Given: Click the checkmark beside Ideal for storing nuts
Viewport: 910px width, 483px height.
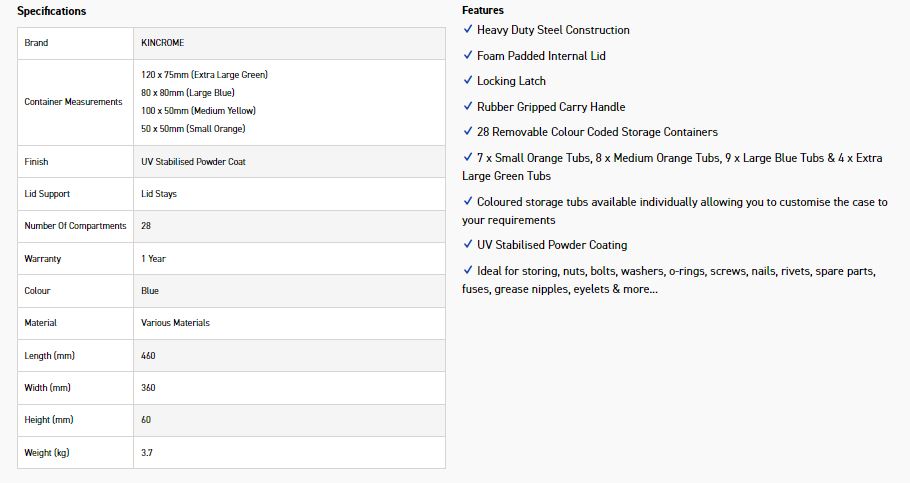Looking at the screenshot, I should click(x=468, y=271).
